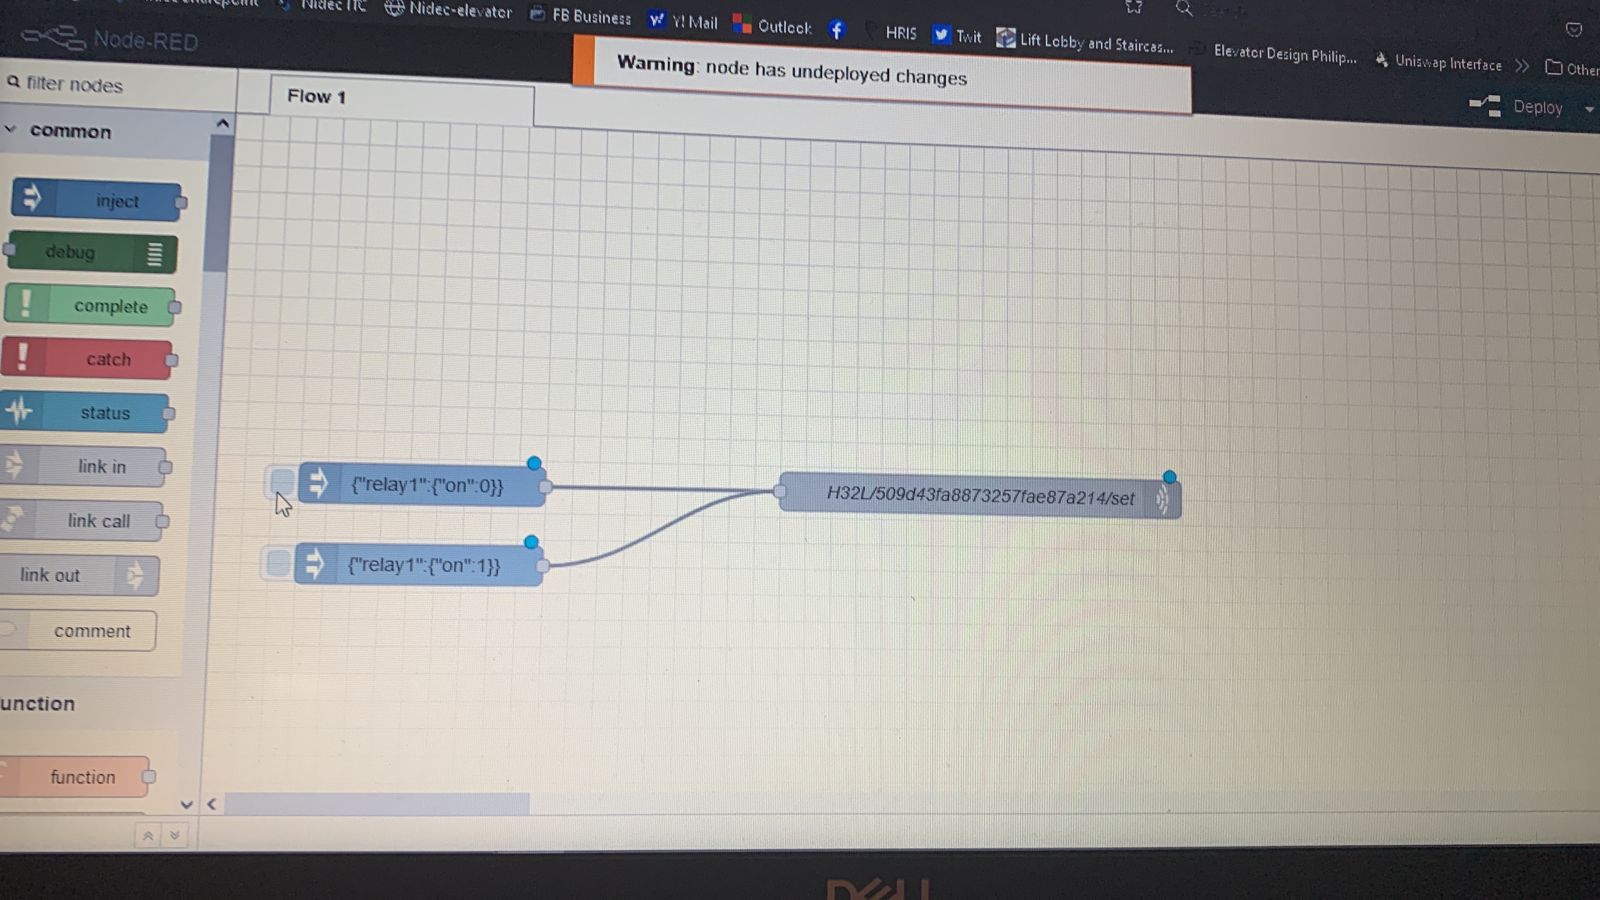1600x900 pixels.
Task: Trigger the relay1 on:1 inject button
Action: pyautogui.click(x=277, y=563)
